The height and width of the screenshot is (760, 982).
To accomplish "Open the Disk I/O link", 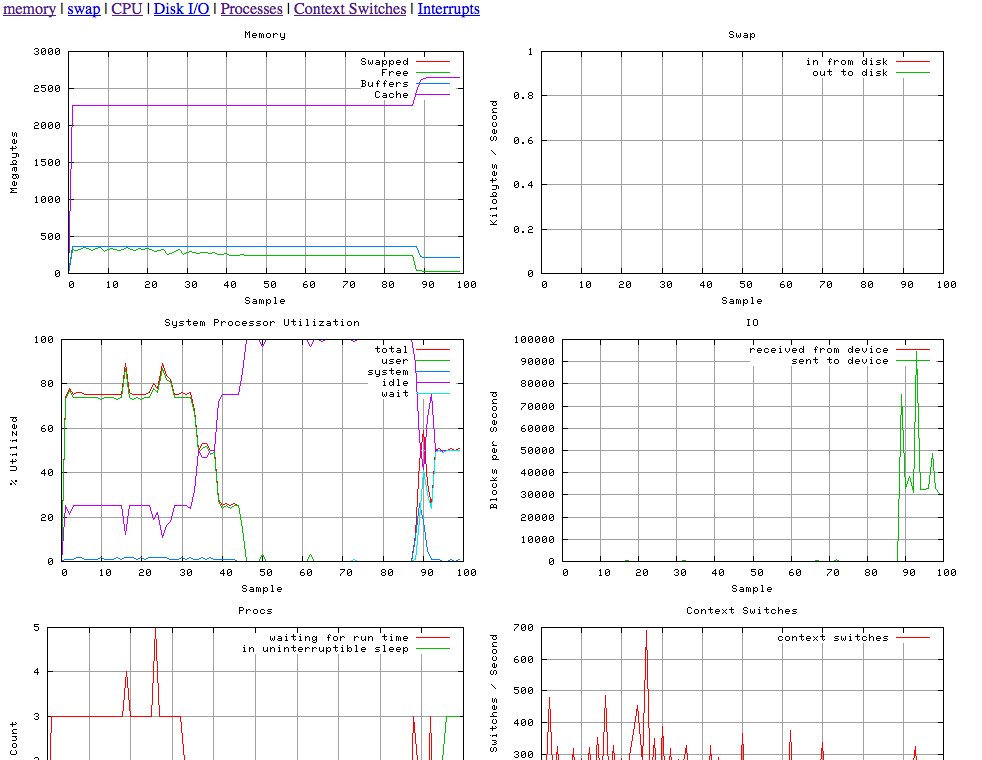I will pos(182,9).
